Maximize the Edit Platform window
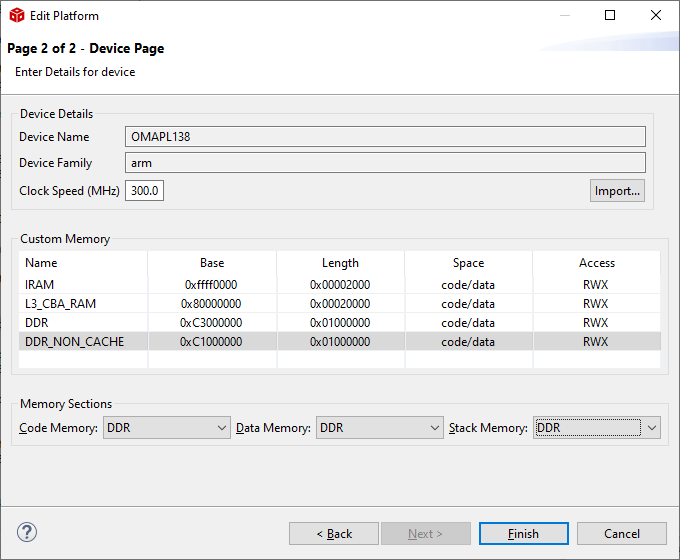The image size is (680, 560). [610, 16]
